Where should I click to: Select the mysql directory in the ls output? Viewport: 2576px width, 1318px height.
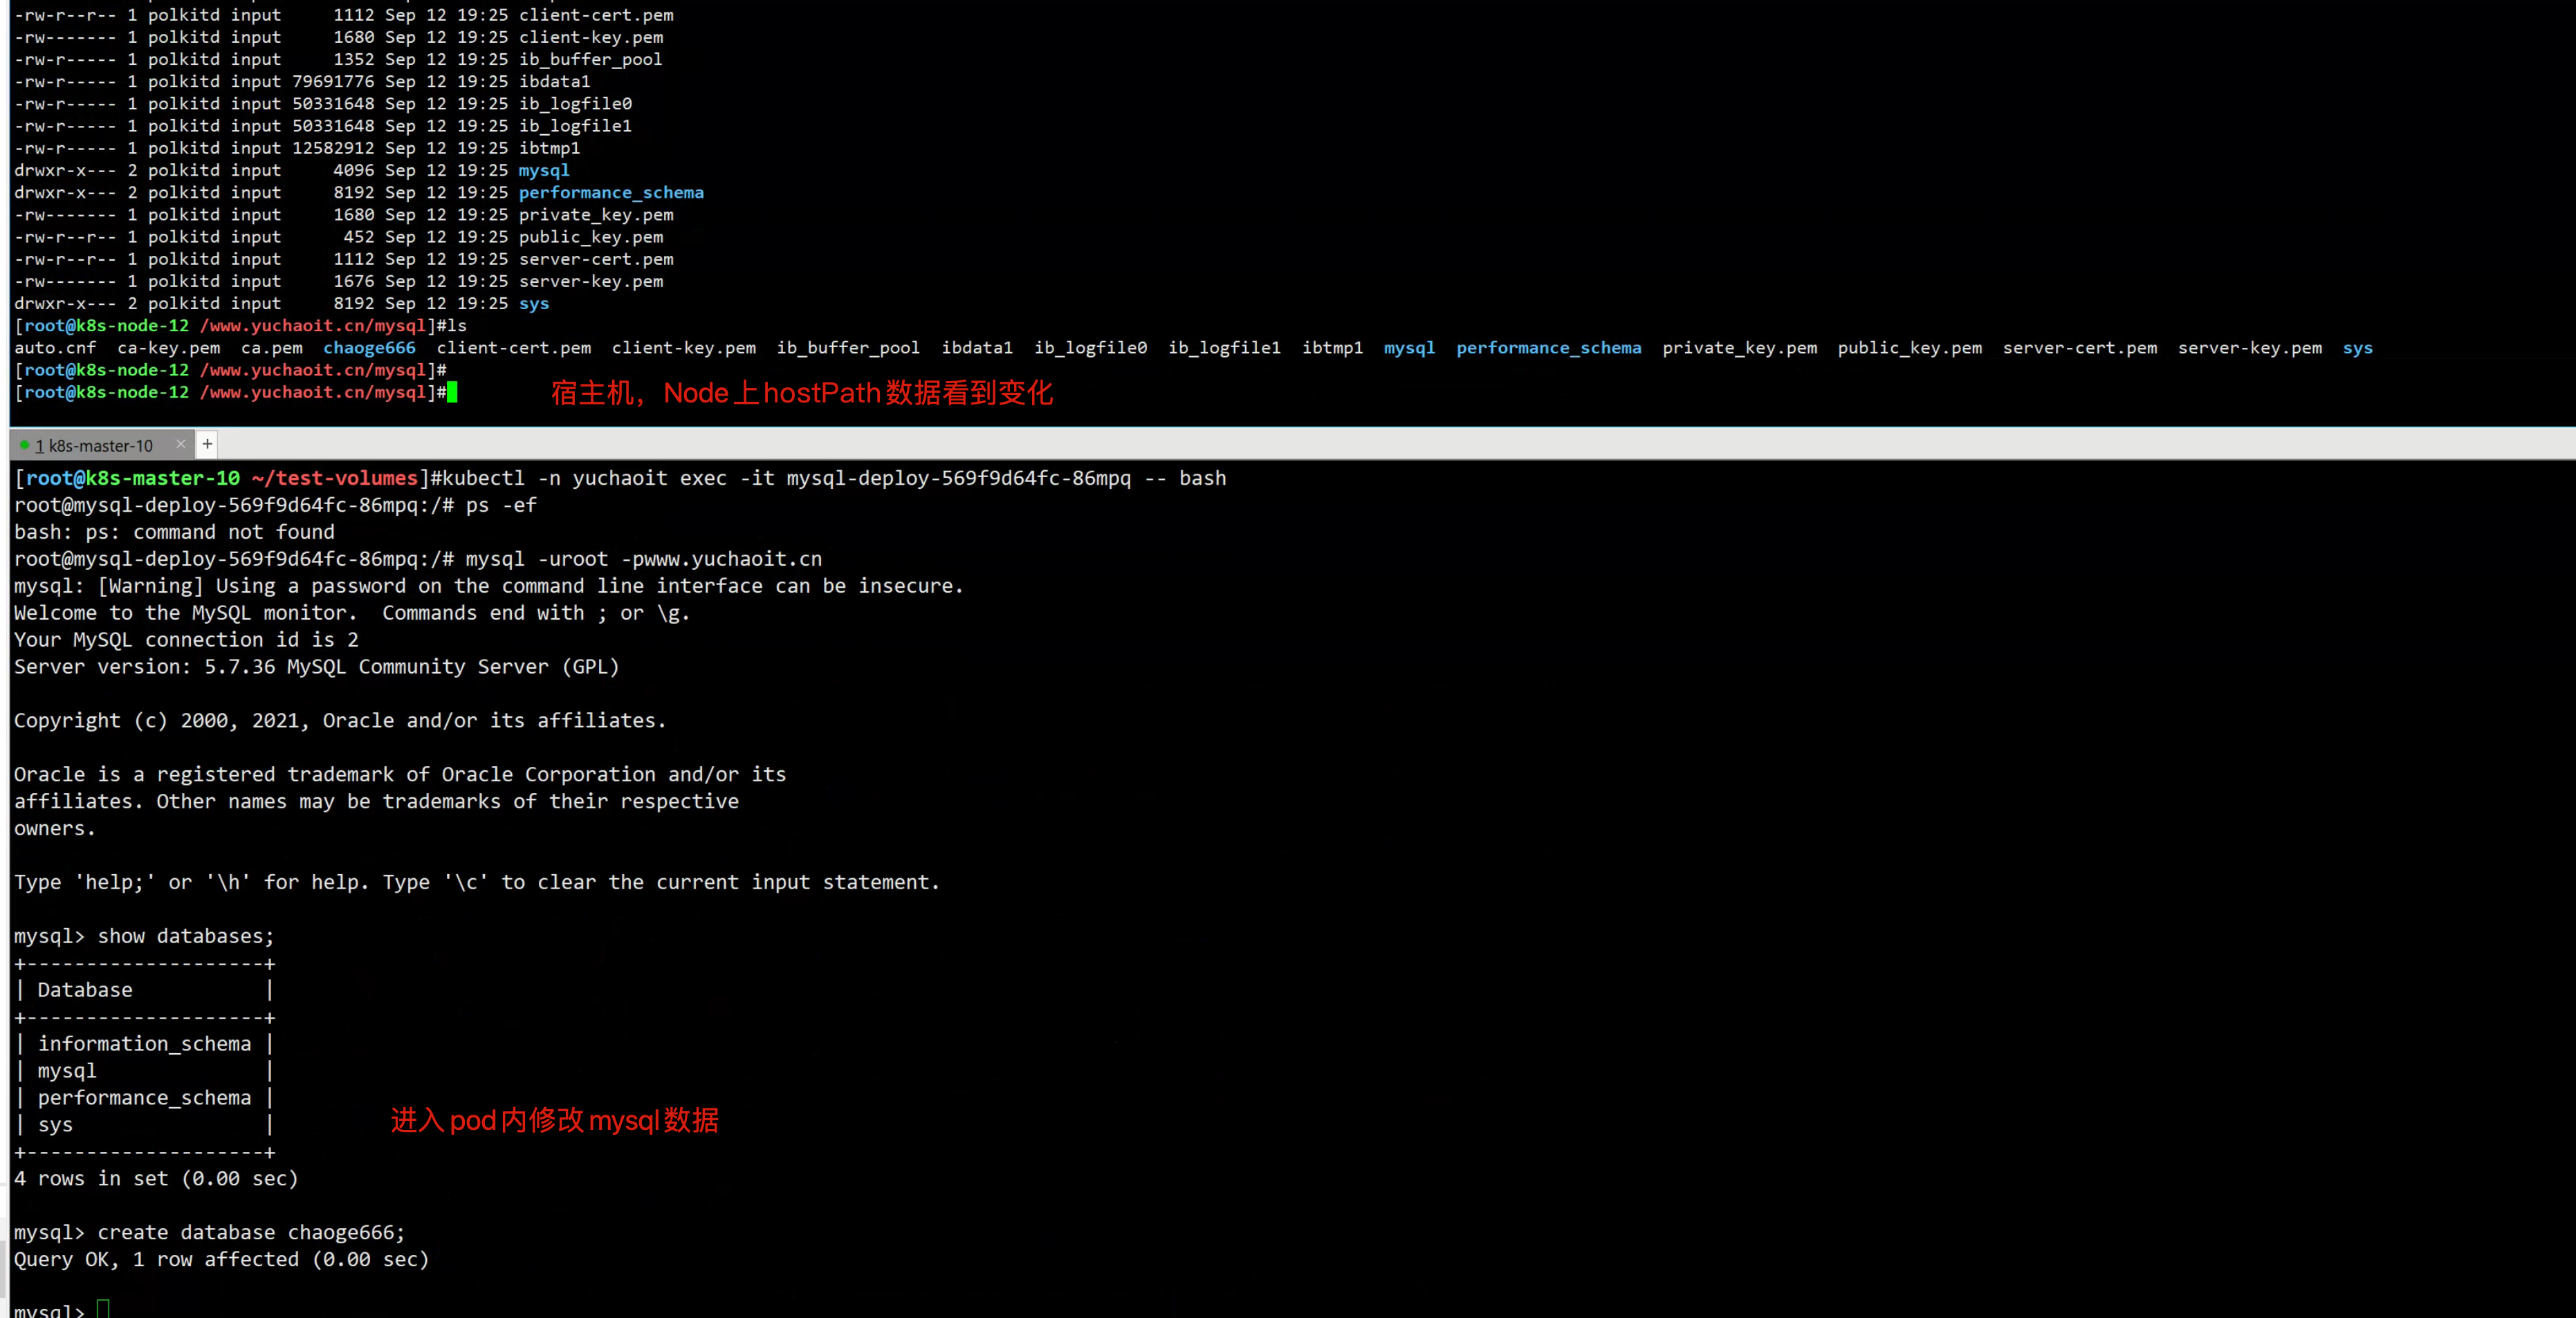(x=1409, y=347)
